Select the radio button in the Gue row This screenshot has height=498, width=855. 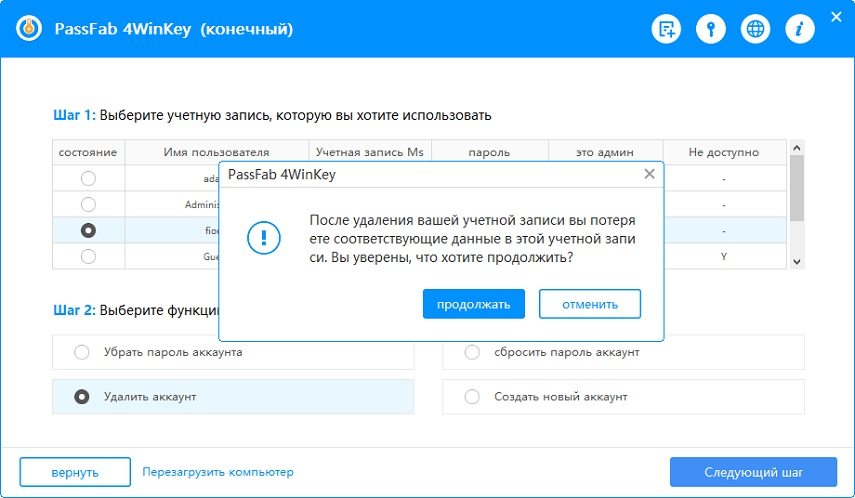88,256
